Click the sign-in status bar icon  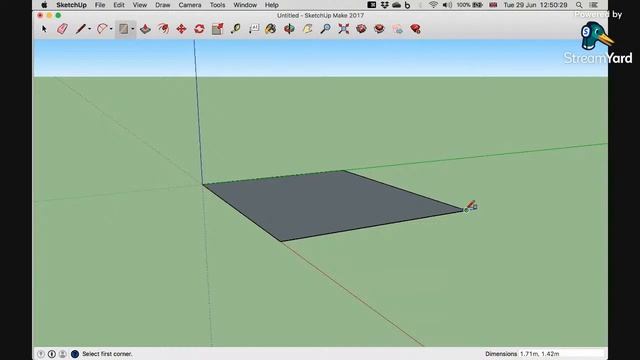tap(62, 354)
